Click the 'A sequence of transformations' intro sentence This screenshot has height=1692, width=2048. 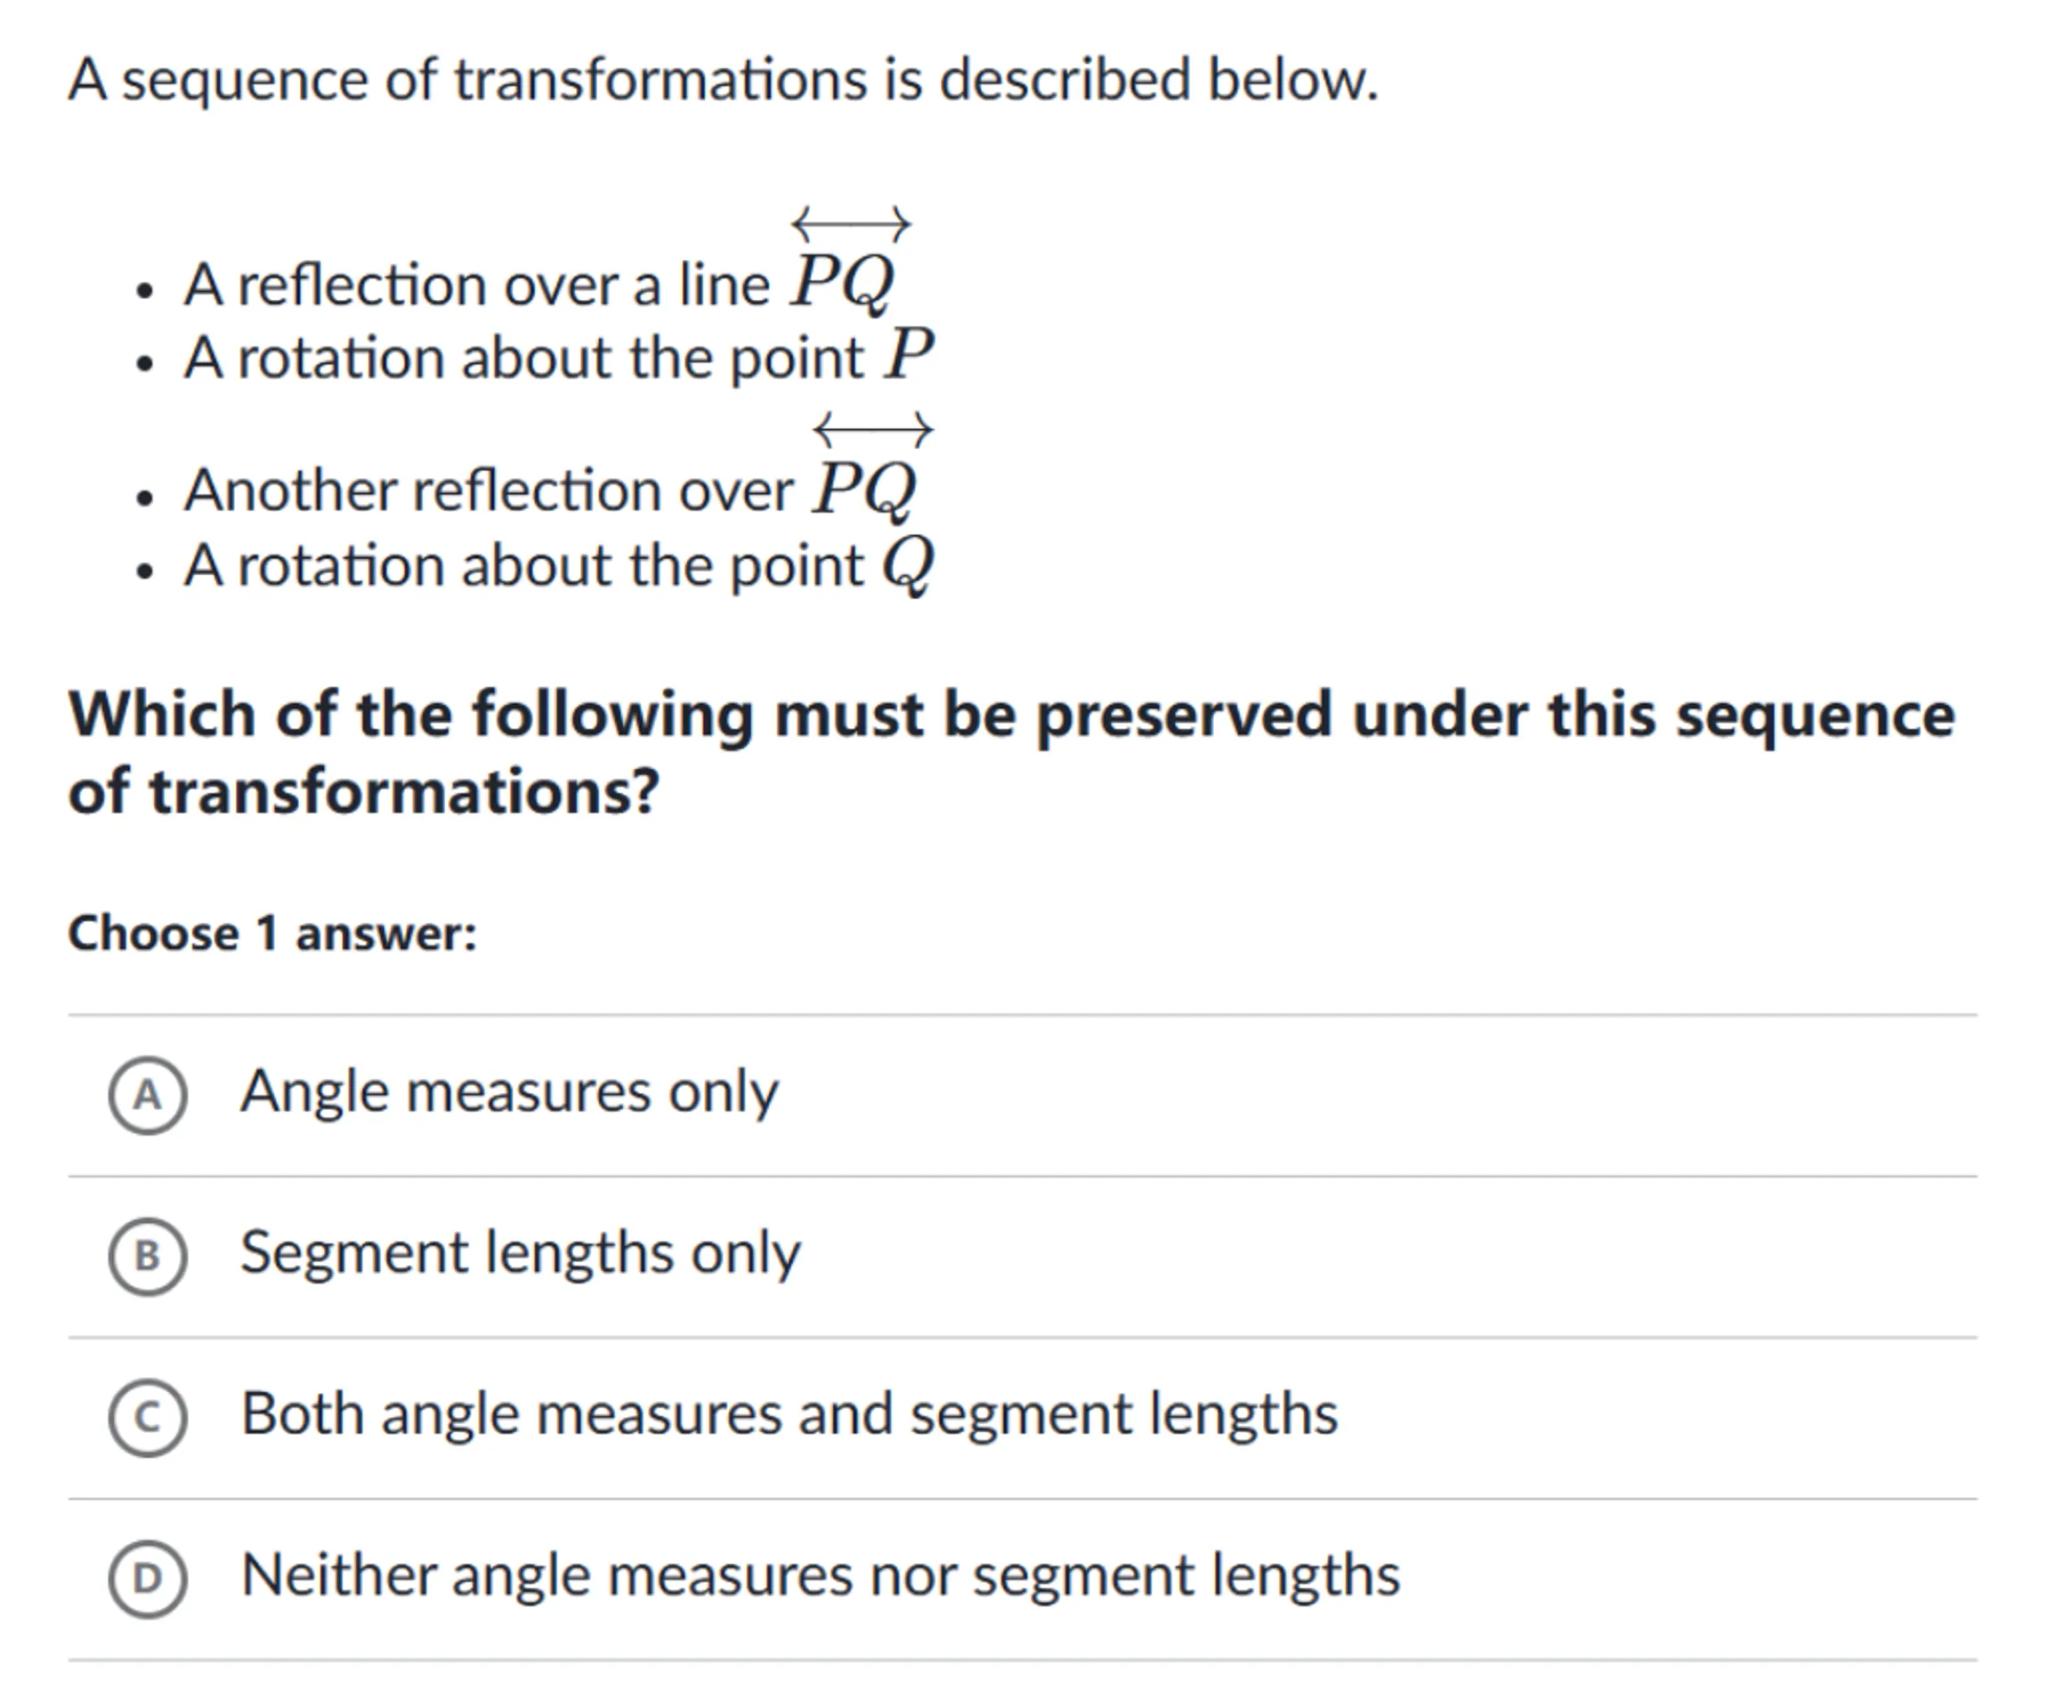pyautogui.click(x=723, y=79)
